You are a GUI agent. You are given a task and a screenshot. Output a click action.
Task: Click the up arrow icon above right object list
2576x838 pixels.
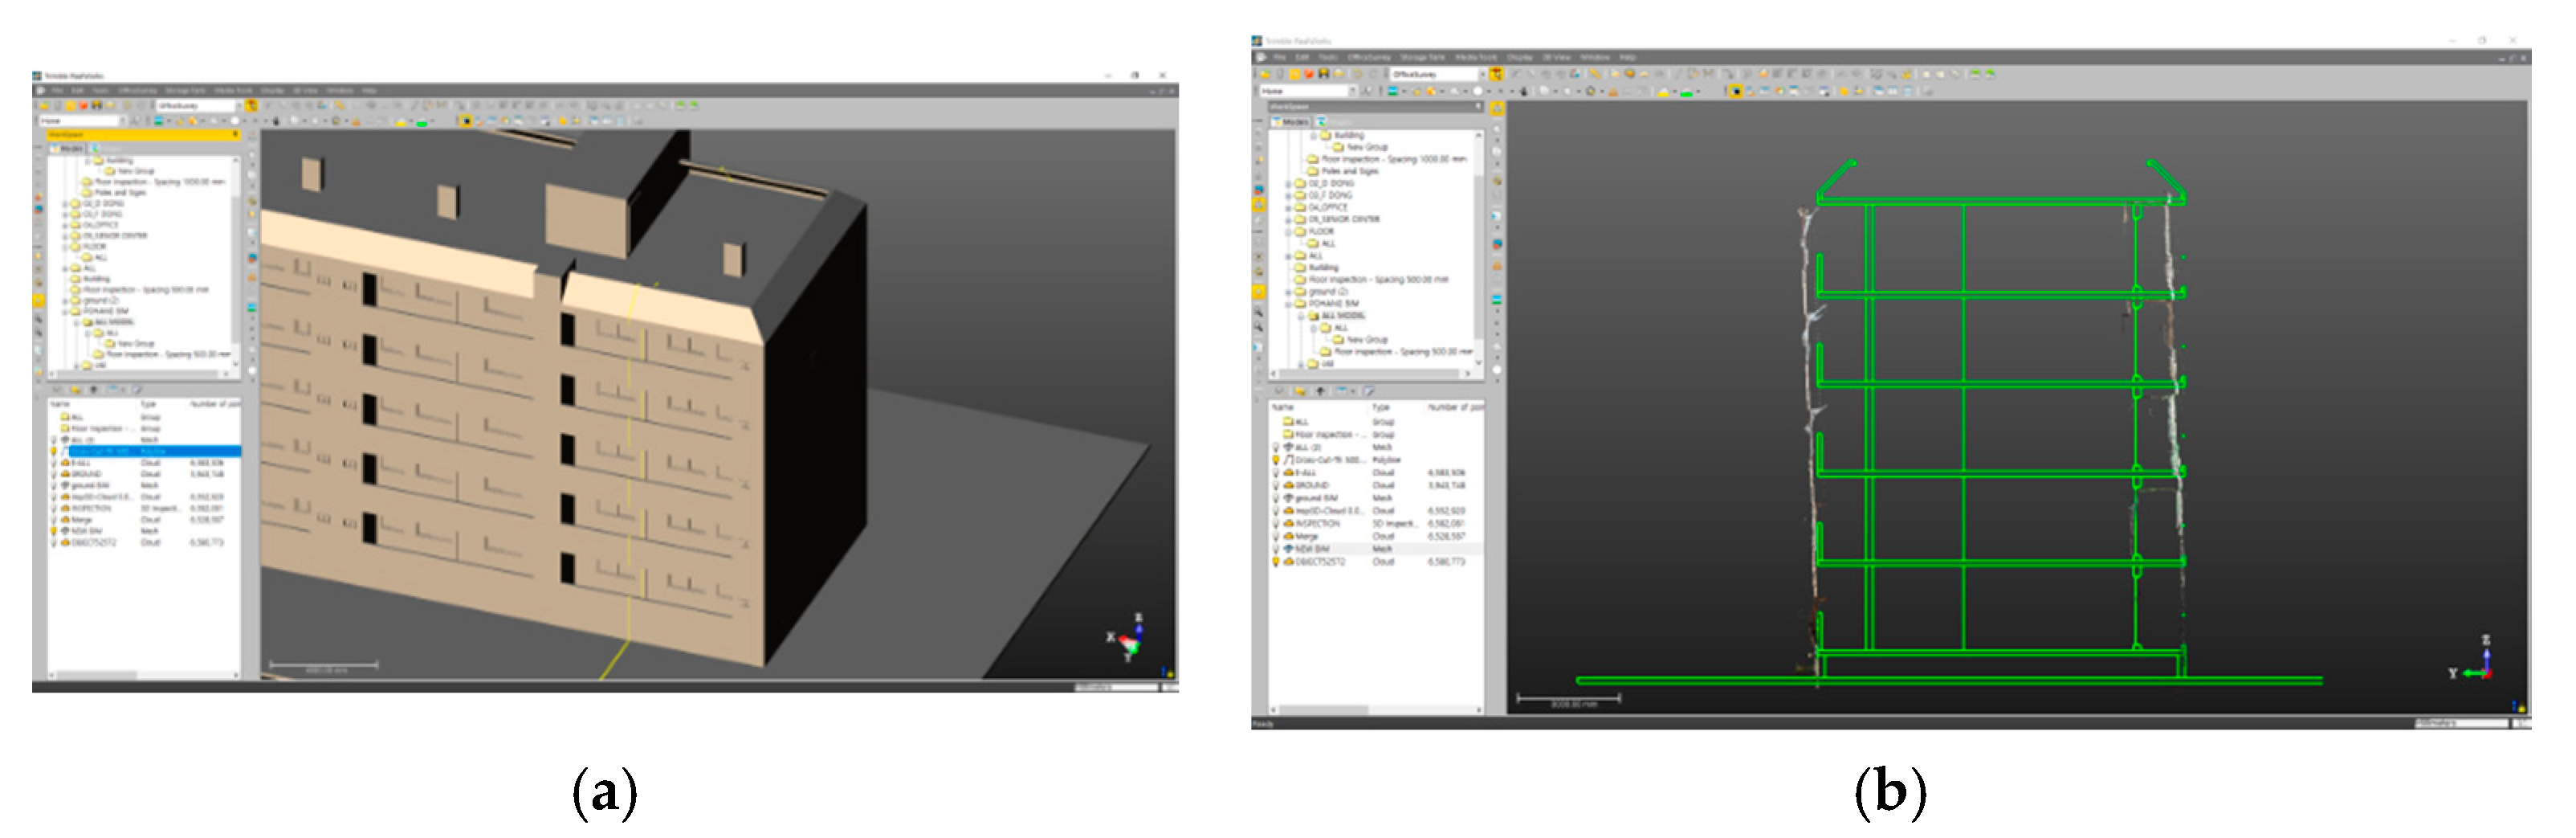coord(1320,391)
